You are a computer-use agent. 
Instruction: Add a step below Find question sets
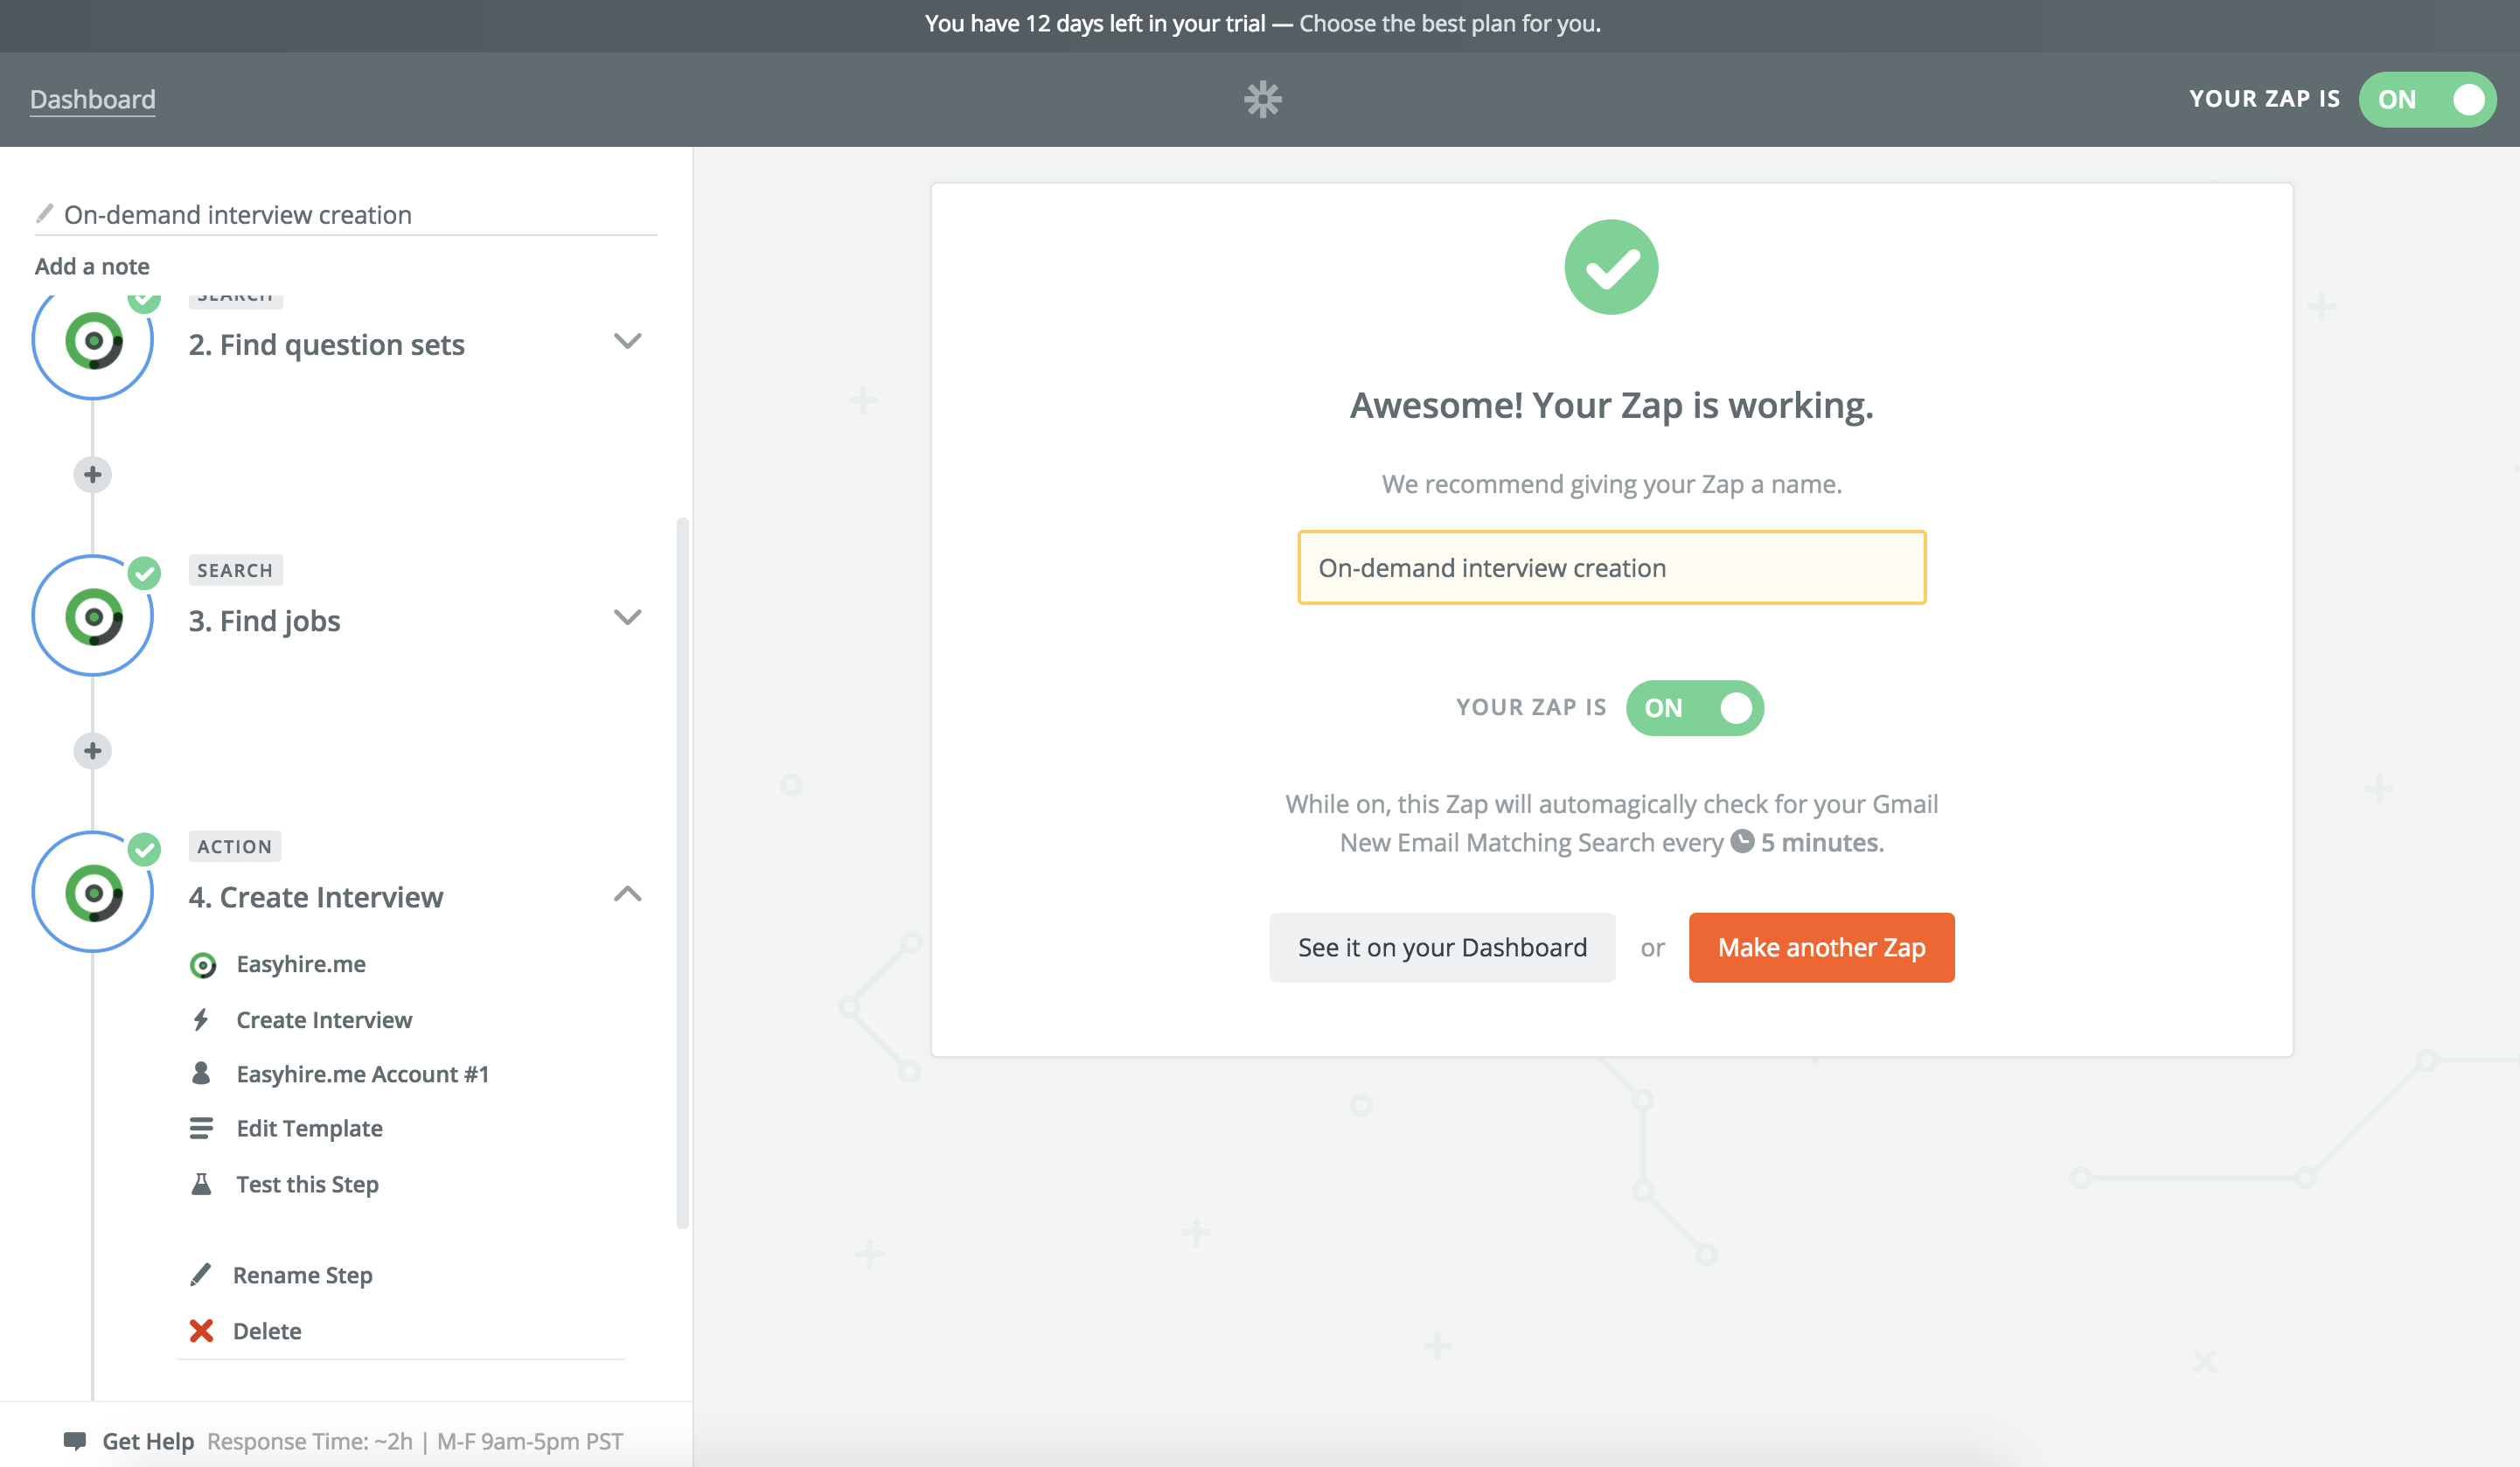coord(93,474)
